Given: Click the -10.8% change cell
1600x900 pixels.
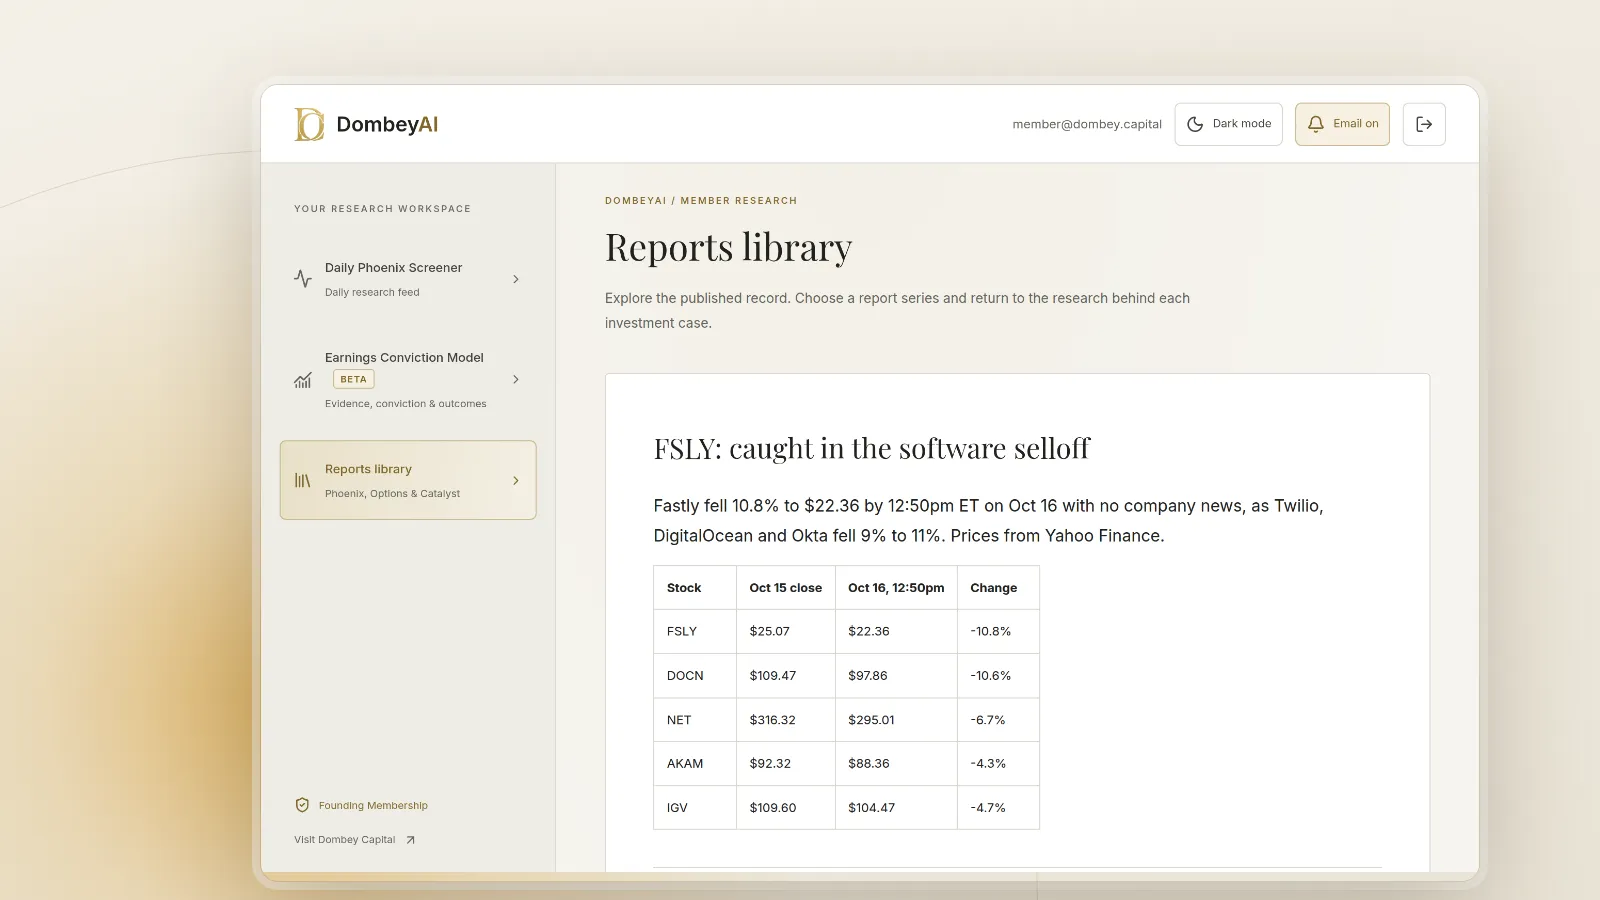Looking at the screenshot, I should pos(998,632).
